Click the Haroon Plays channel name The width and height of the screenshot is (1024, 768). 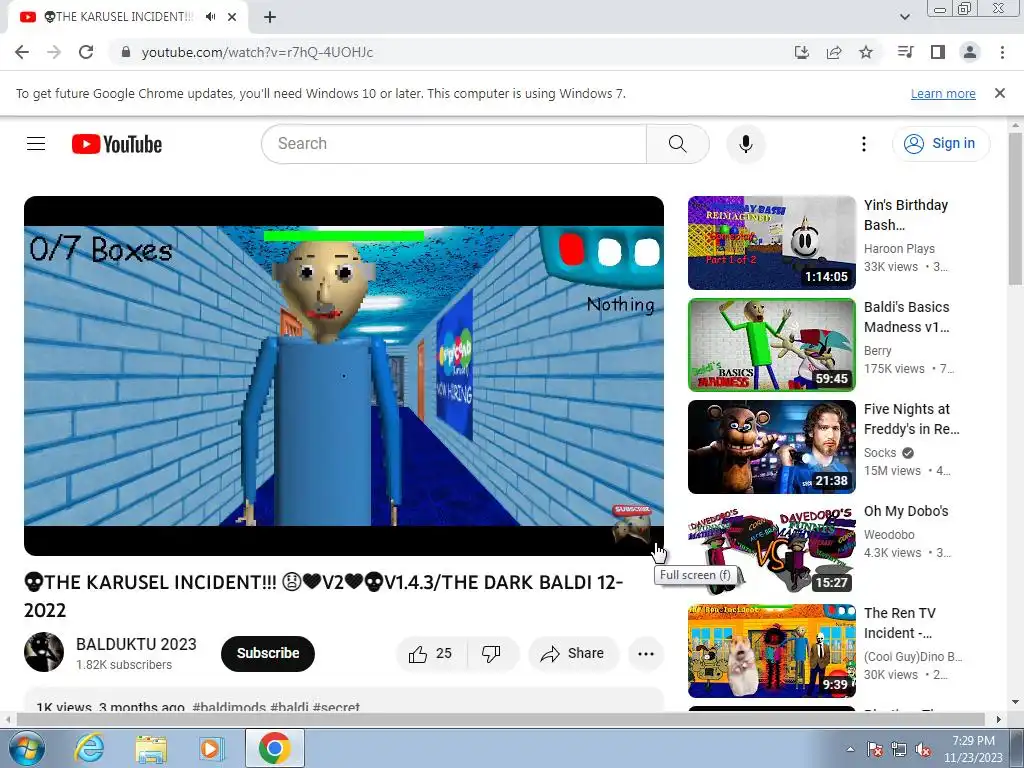tap(899, 249)
